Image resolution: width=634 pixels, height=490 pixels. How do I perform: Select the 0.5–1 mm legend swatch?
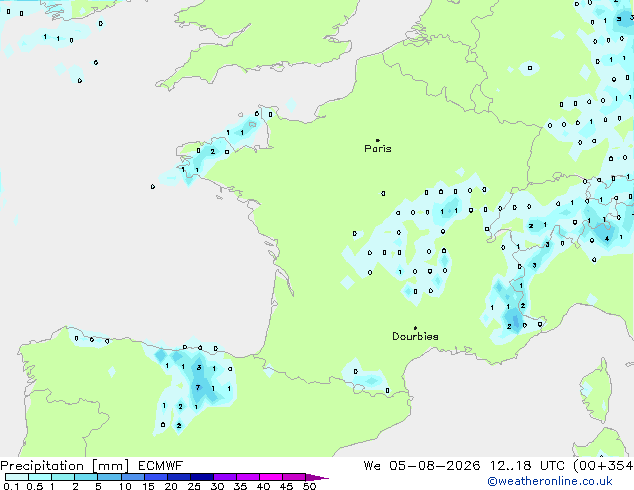point(40,477)
